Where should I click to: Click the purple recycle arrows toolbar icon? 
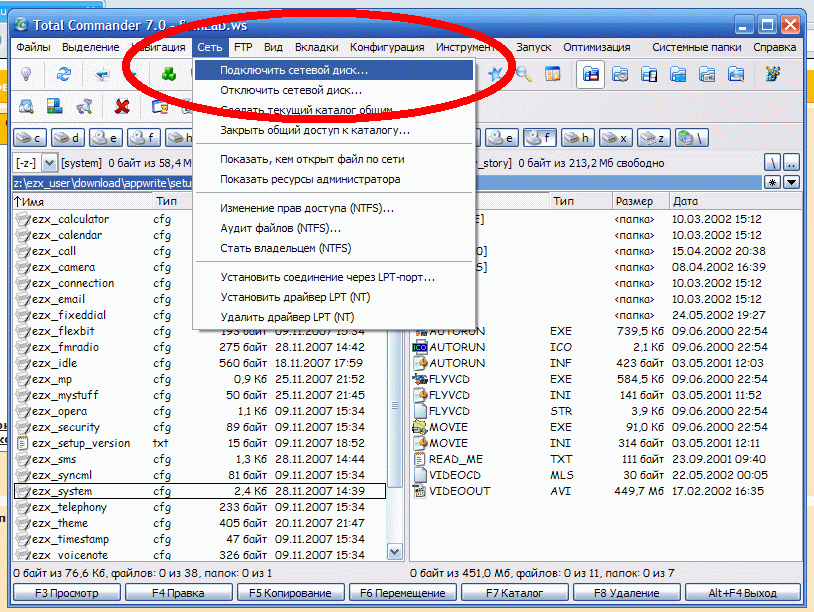click(84, 107)
